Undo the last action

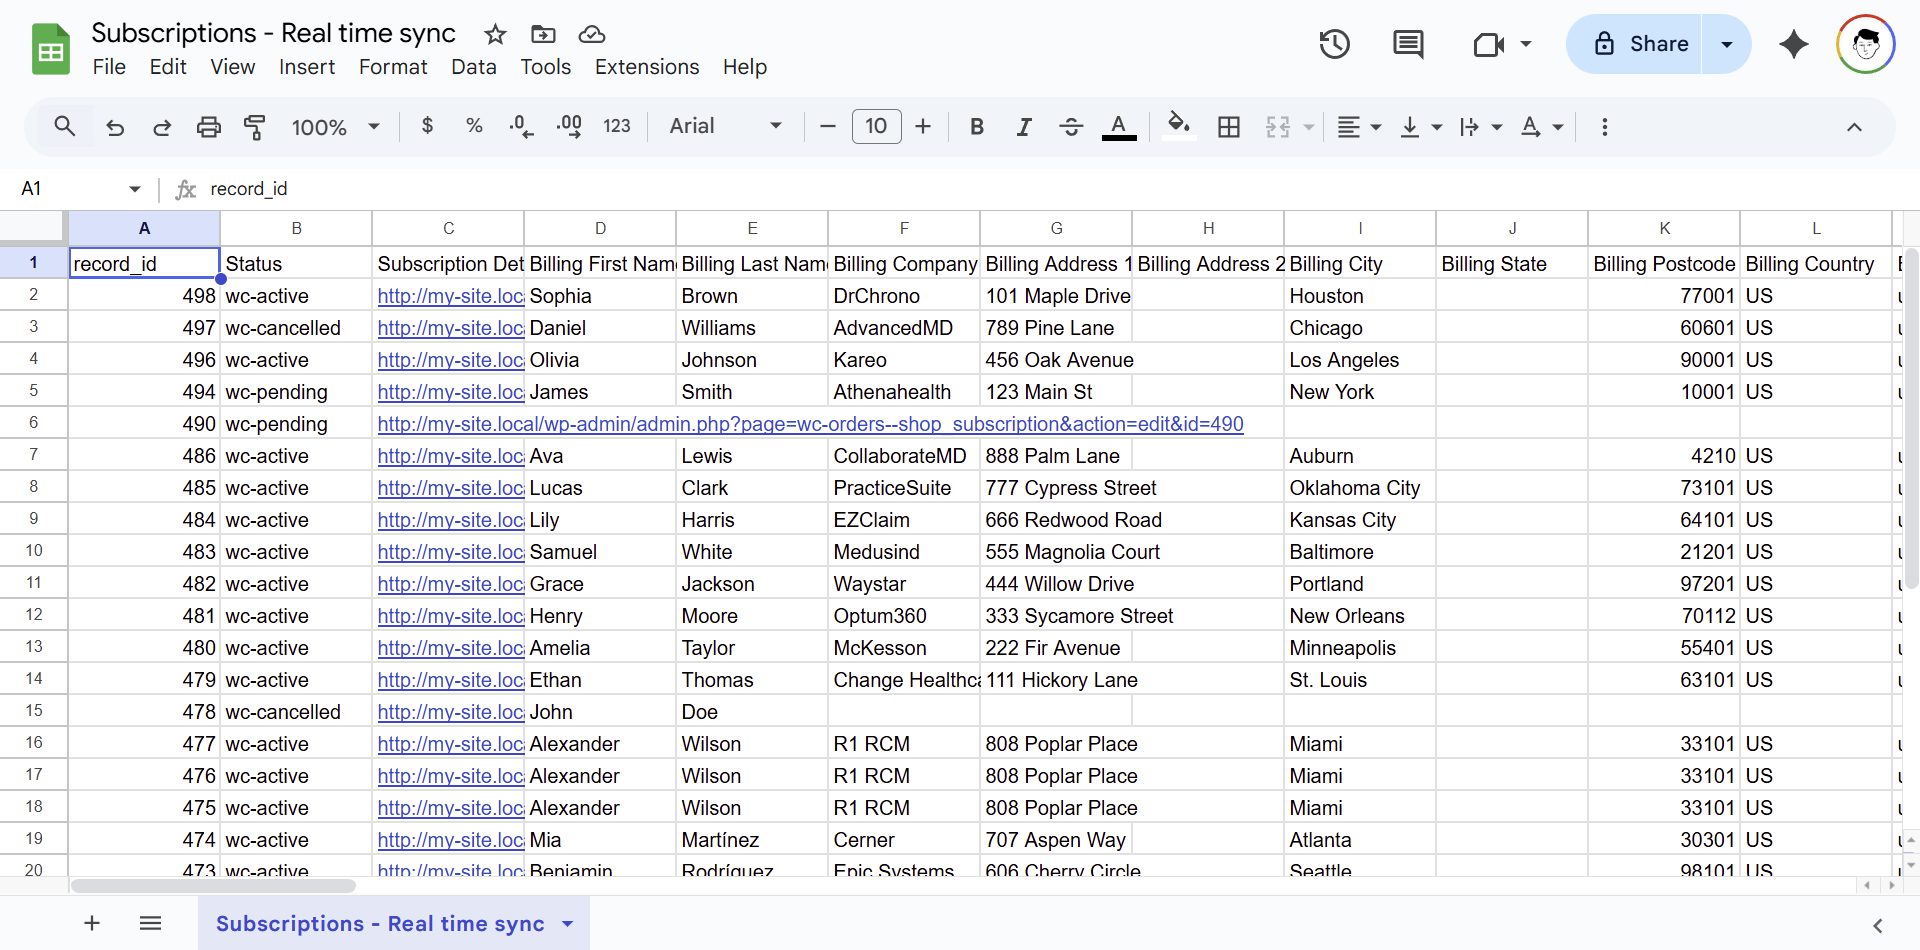(115, 127)
